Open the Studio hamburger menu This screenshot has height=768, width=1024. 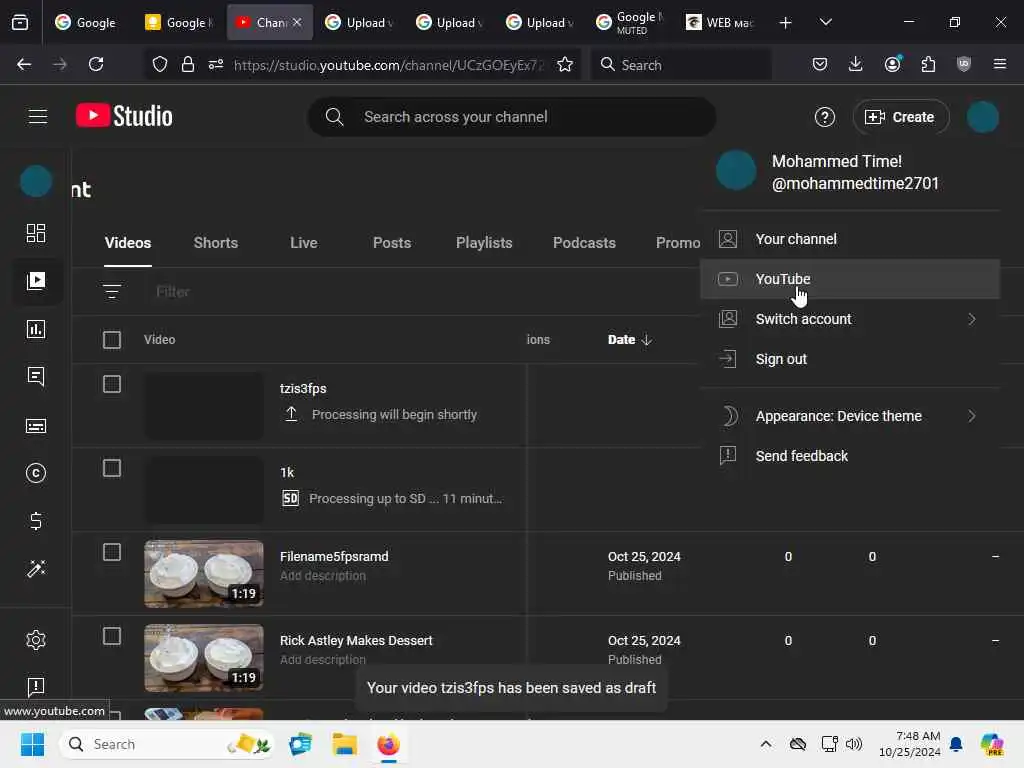point(38,117)
